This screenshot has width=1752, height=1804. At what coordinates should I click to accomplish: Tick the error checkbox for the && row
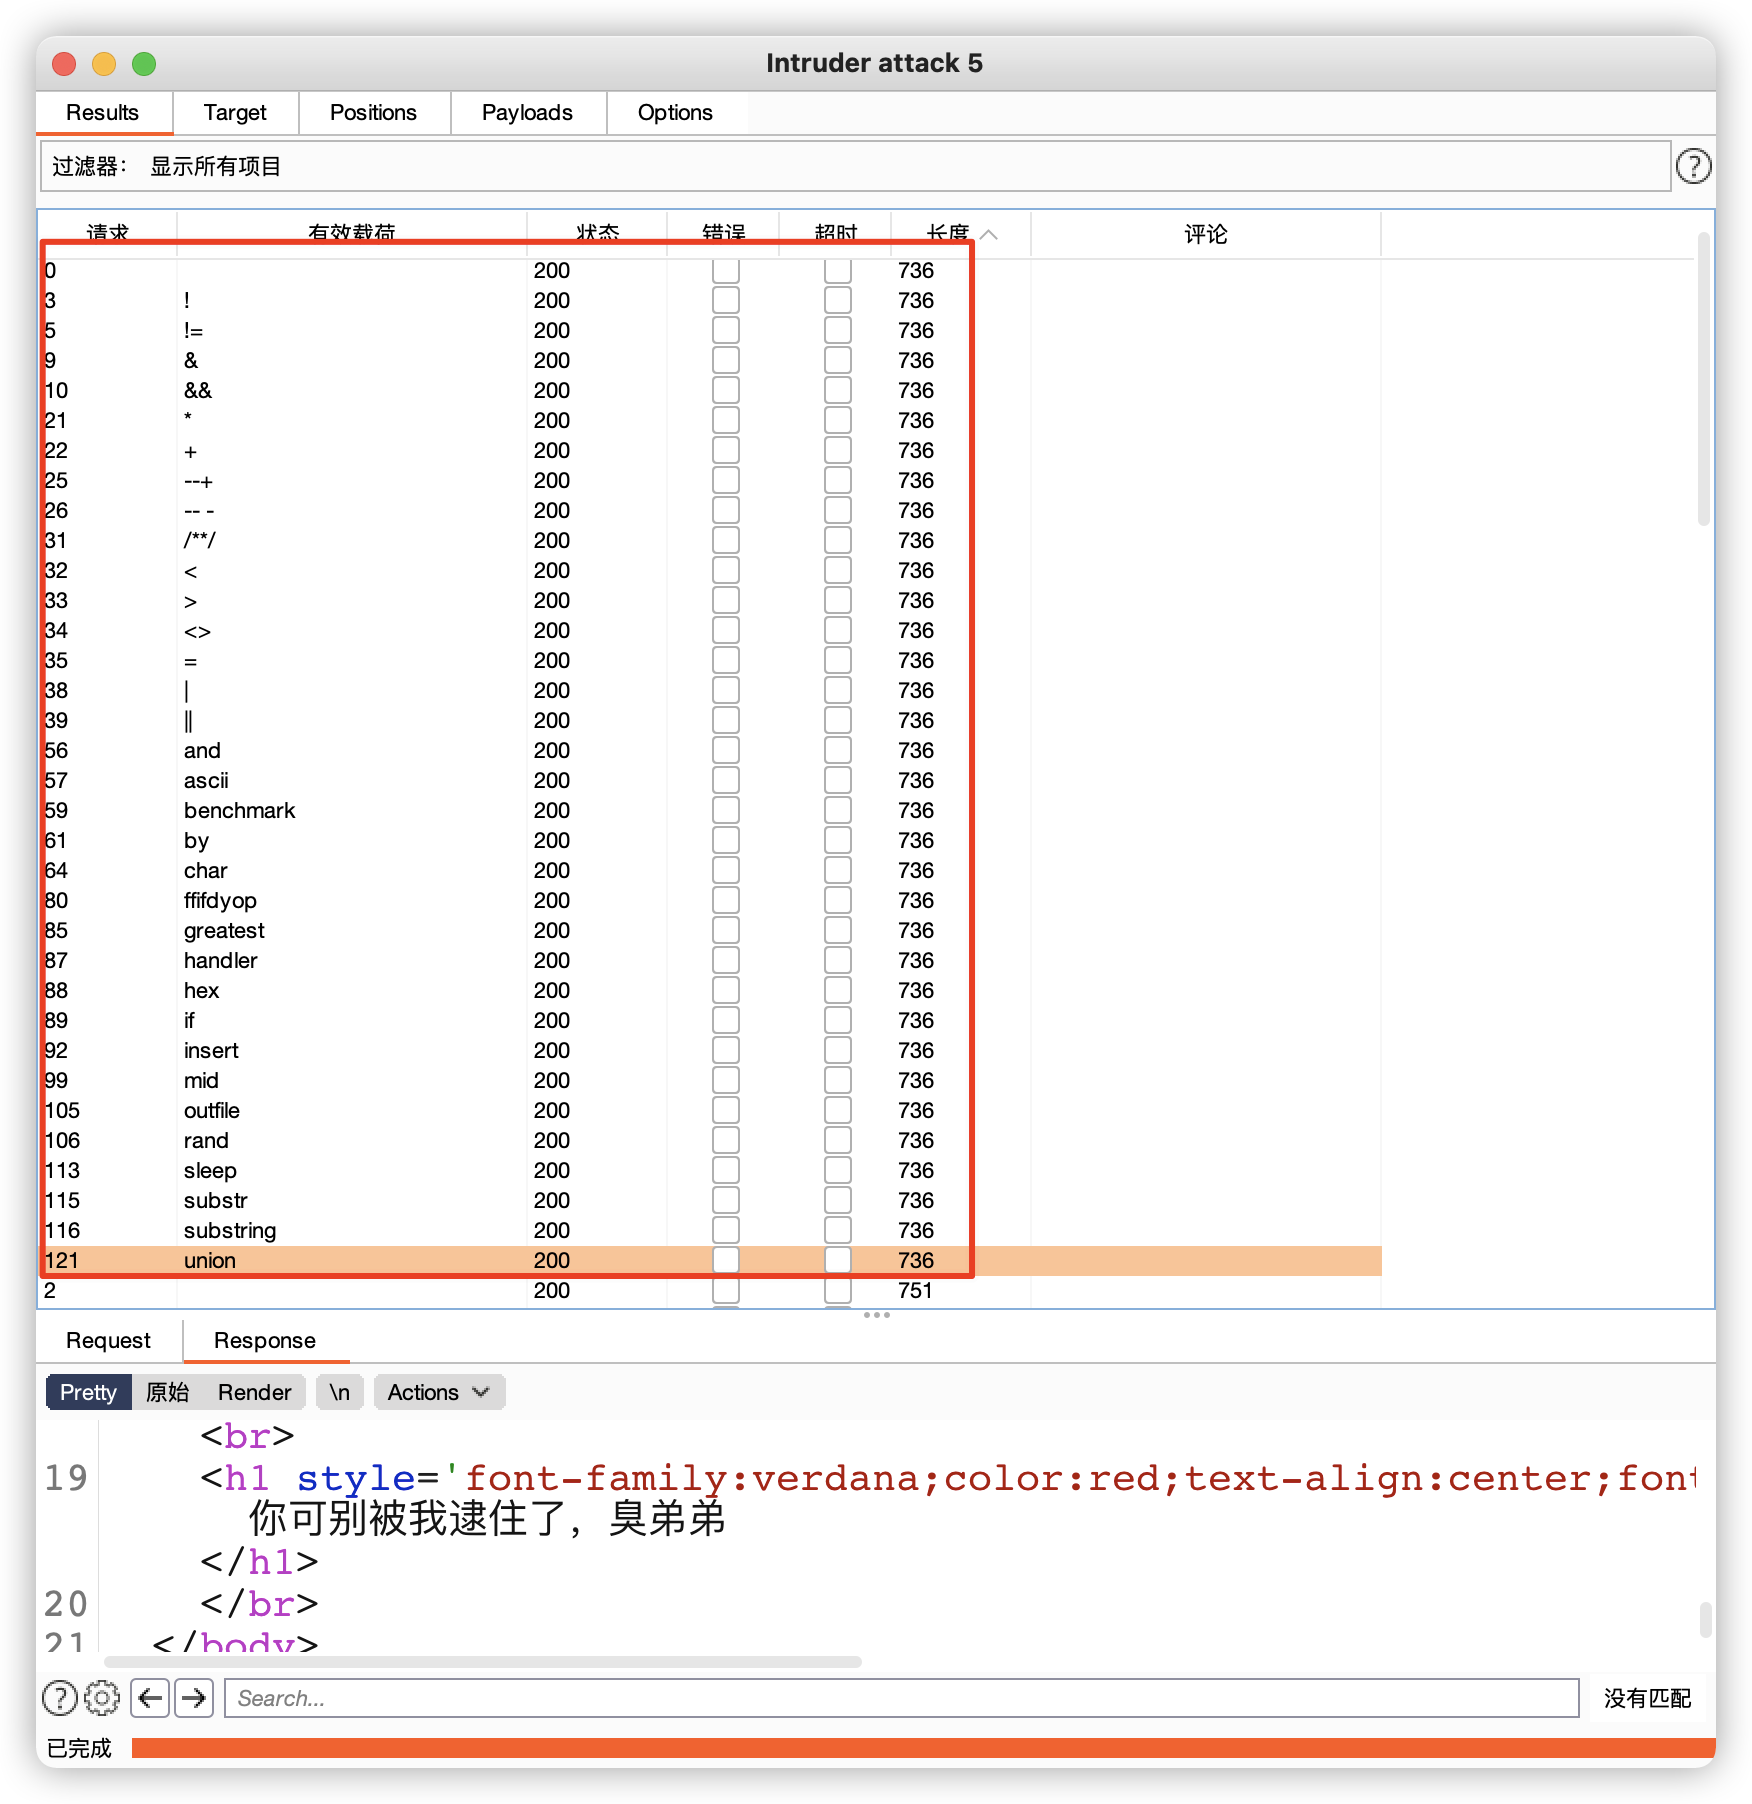point(726,390)
